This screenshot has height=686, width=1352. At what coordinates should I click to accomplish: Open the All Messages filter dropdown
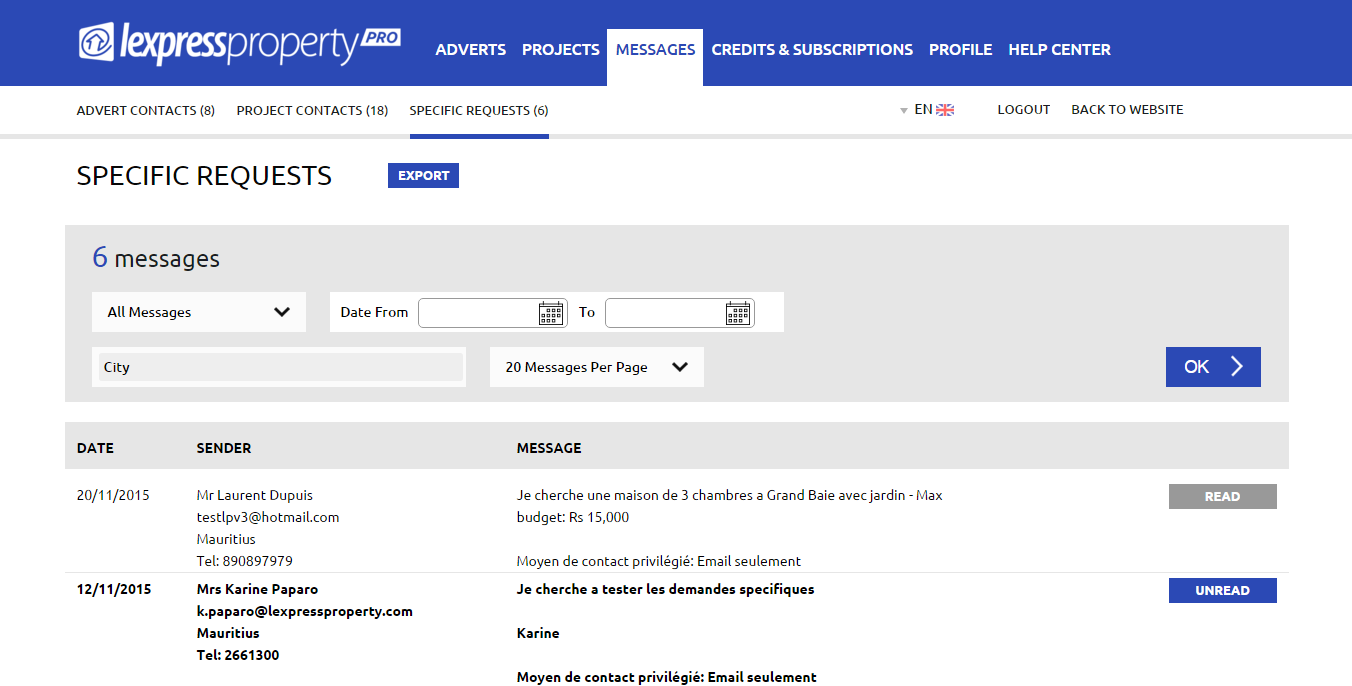click(x=199, y=312)
